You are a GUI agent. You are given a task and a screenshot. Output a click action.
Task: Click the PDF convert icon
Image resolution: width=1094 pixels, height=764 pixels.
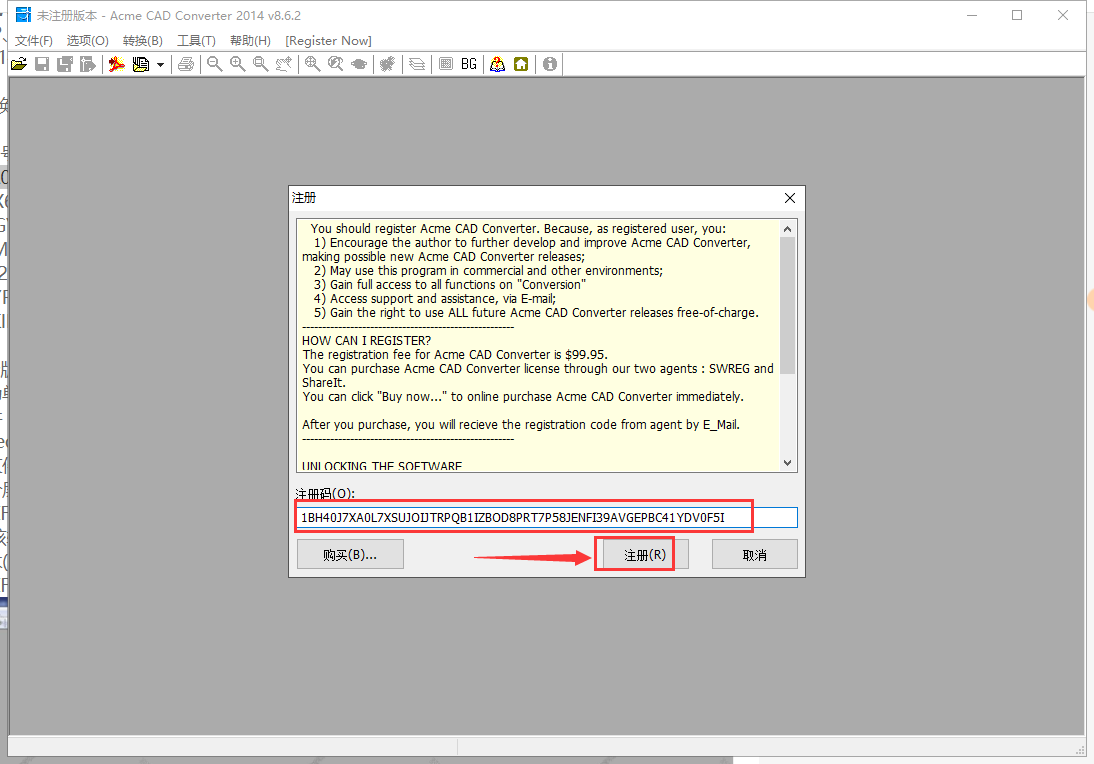pos(117,64)
